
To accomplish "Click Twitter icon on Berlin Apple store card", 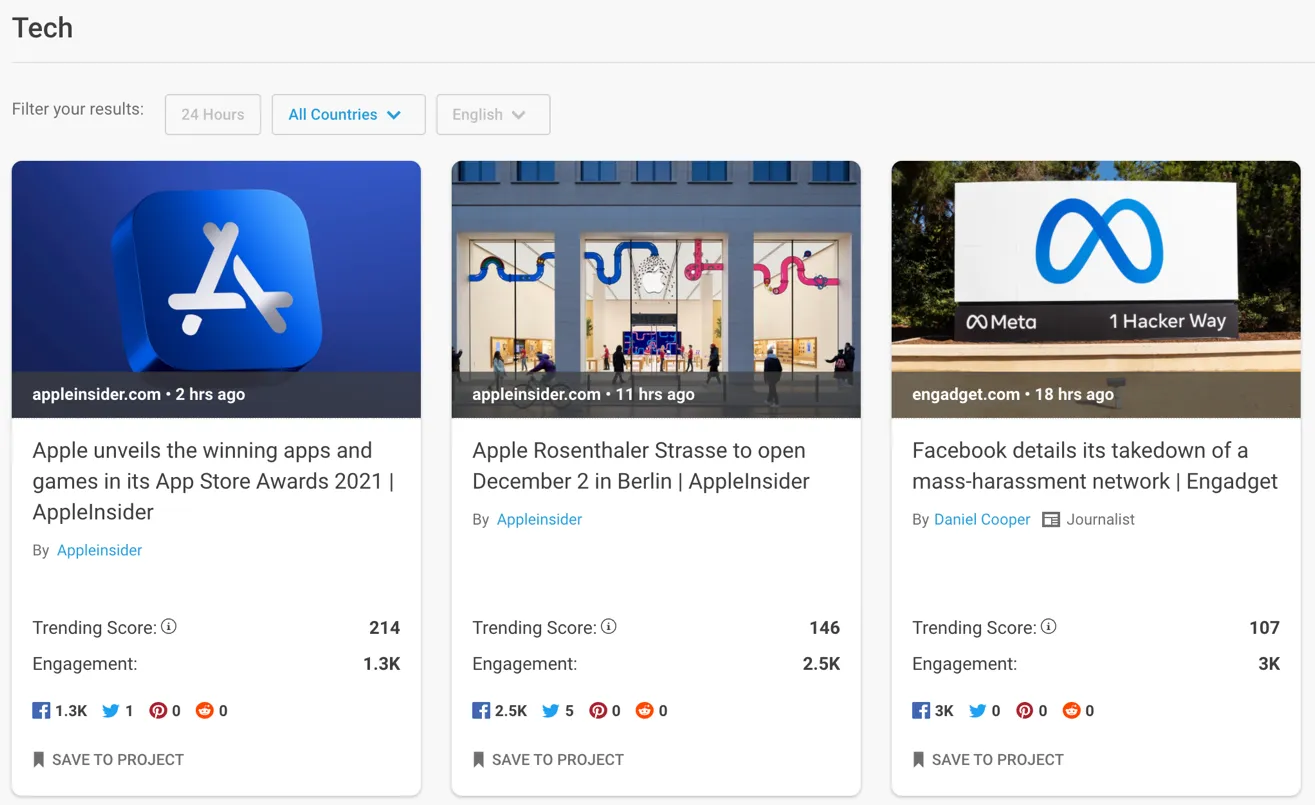I will coord(551,711).
